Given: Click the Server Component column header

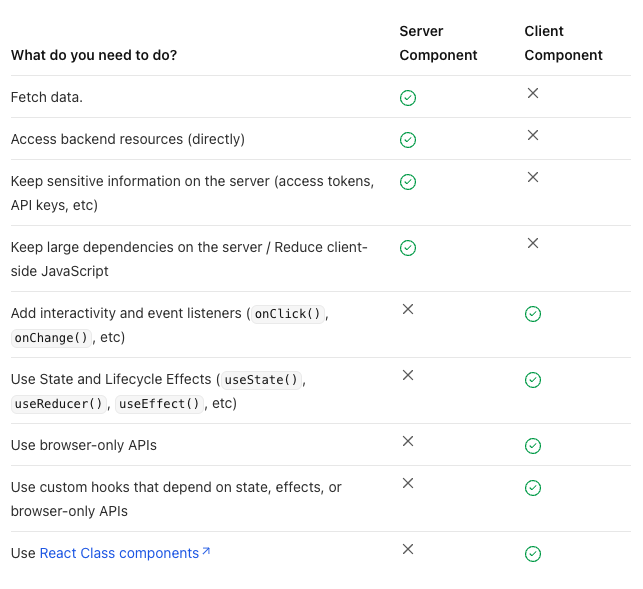Looking at the screenshot, I should pos(438,43).
